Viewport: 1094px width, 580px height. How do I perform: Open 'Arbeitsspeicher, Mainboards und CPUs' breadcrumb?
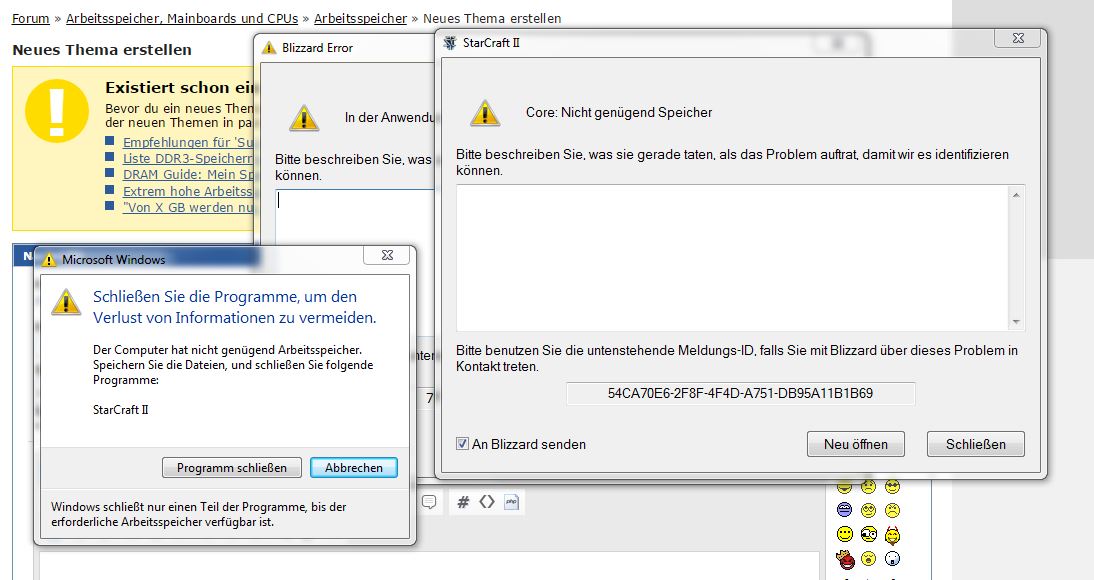tap(182, 18)
